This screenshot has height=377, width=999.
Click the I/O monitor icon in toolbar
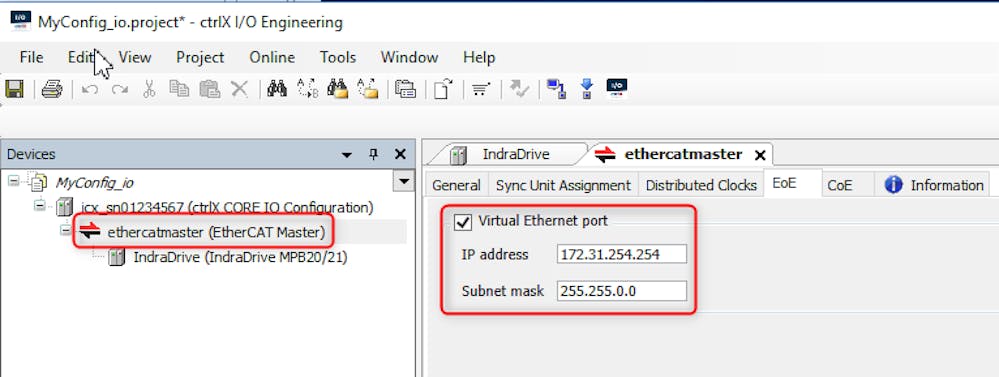pos(617,87)
